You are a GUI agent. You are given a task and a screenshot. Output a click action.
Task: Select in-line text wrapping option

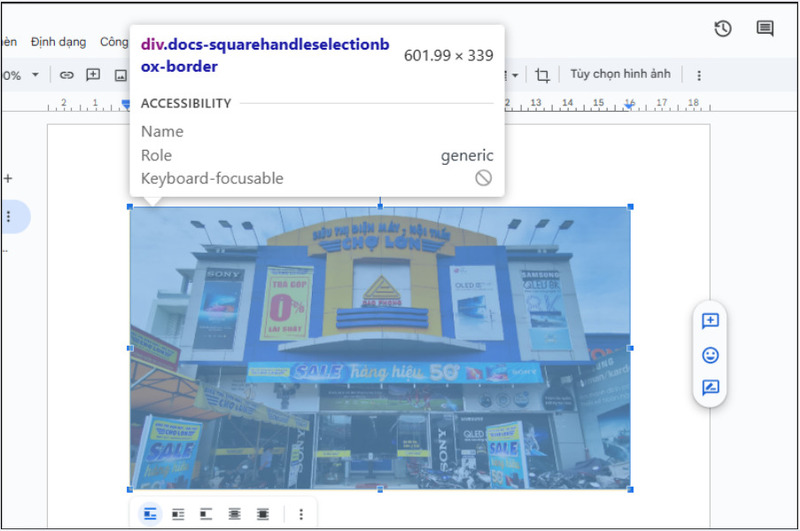150,514
